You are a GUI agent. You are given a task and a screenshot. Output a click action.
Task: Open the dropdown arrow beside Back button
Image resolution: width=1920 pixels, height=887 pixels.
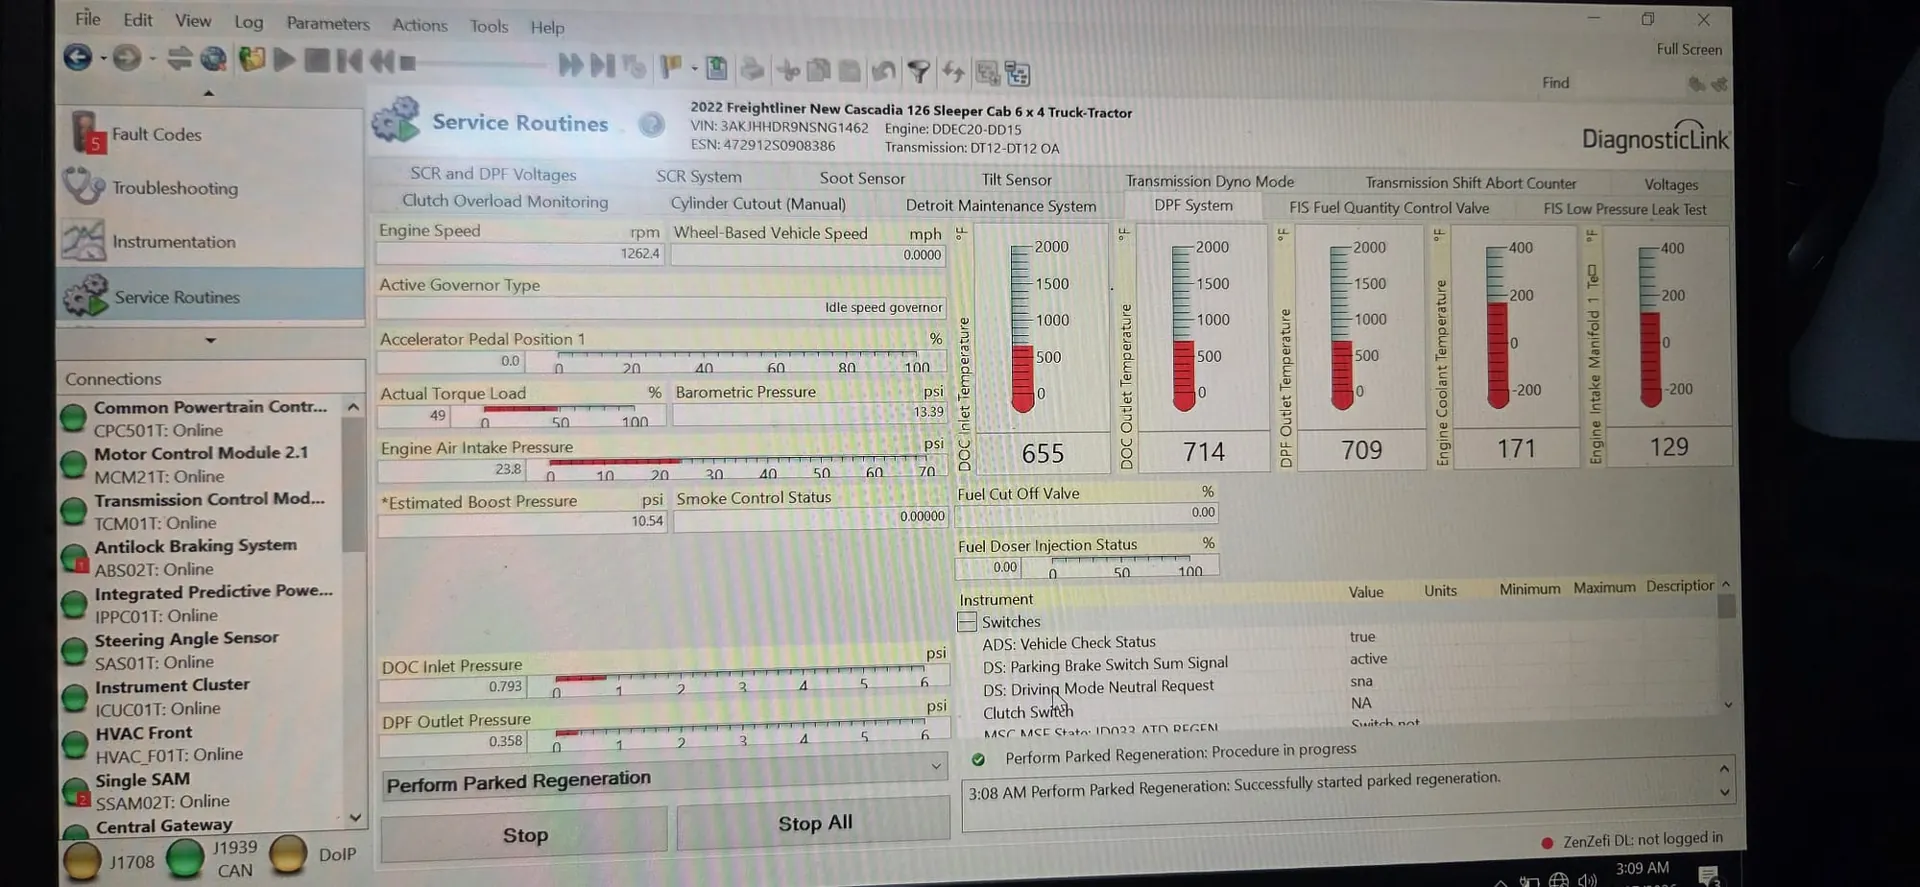[103, 59]
